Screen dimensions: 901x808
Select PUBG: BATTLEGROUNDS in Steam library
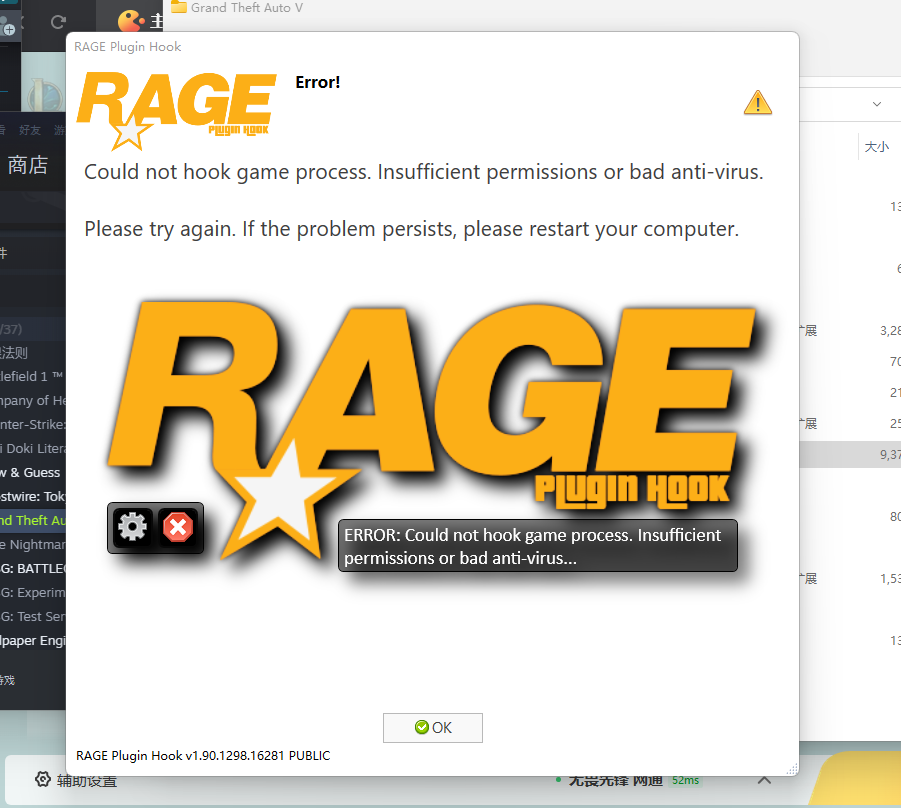pyautogui.click(x=33, y=568)
